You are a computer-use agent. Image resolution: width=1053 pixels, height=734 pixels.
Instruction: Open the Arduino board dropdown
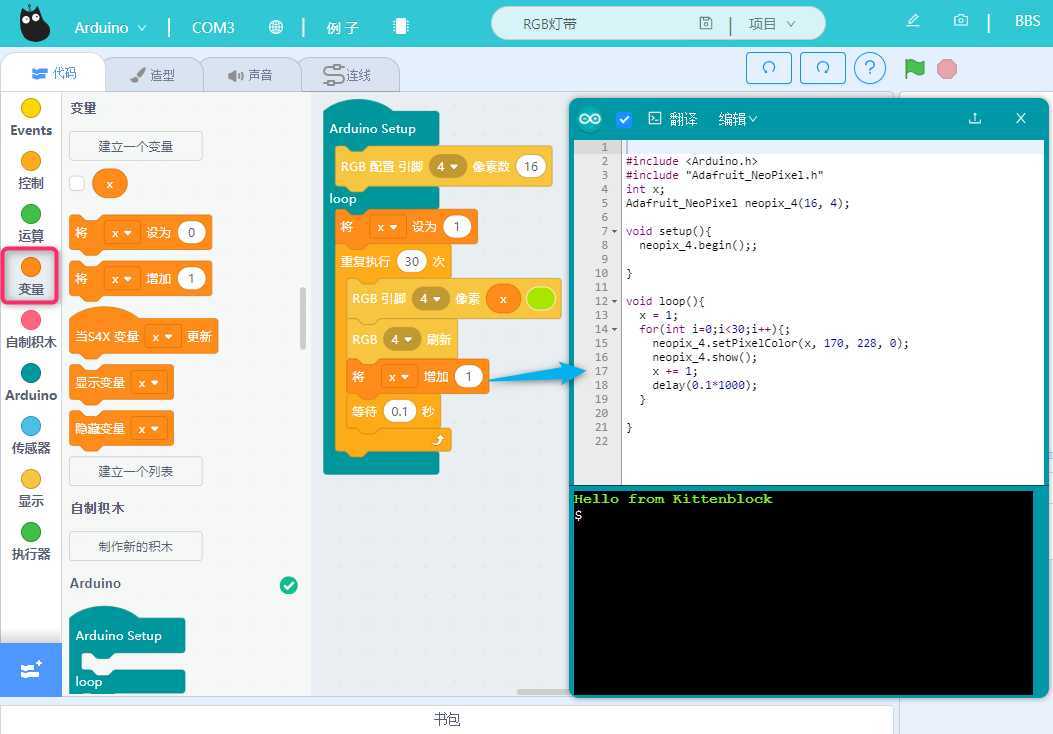[110, 27]
